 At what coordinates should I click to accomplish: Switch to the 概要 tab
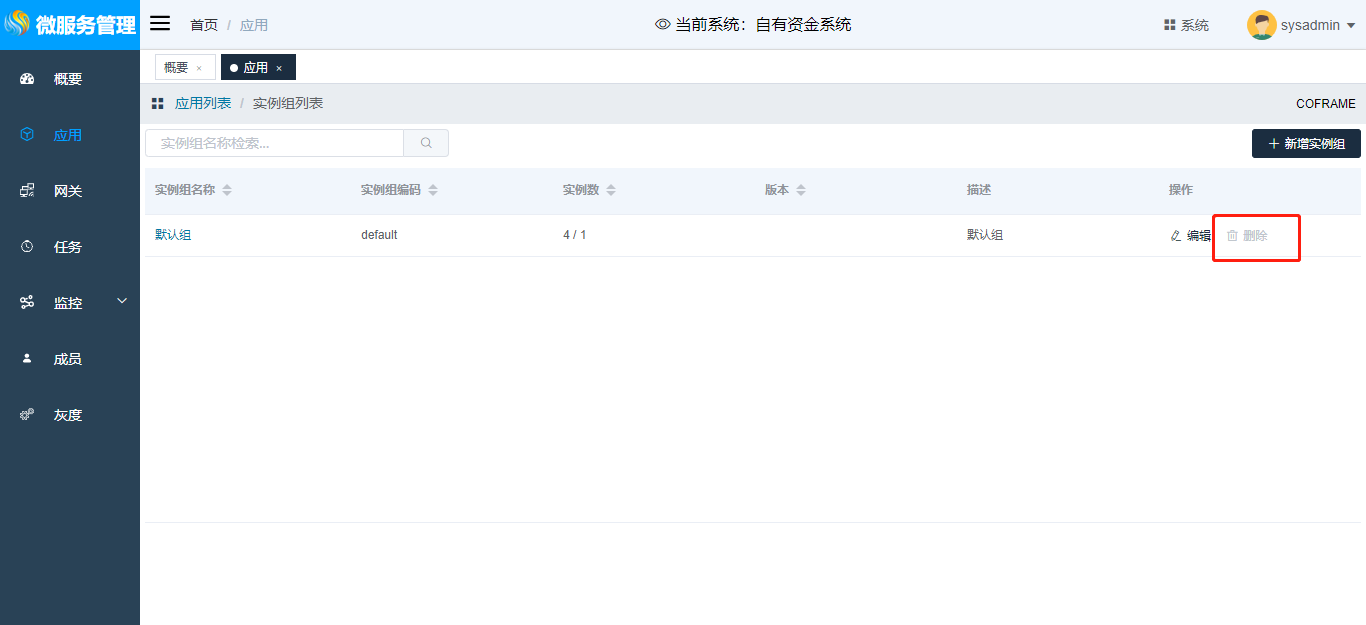[x=176, y=67]
